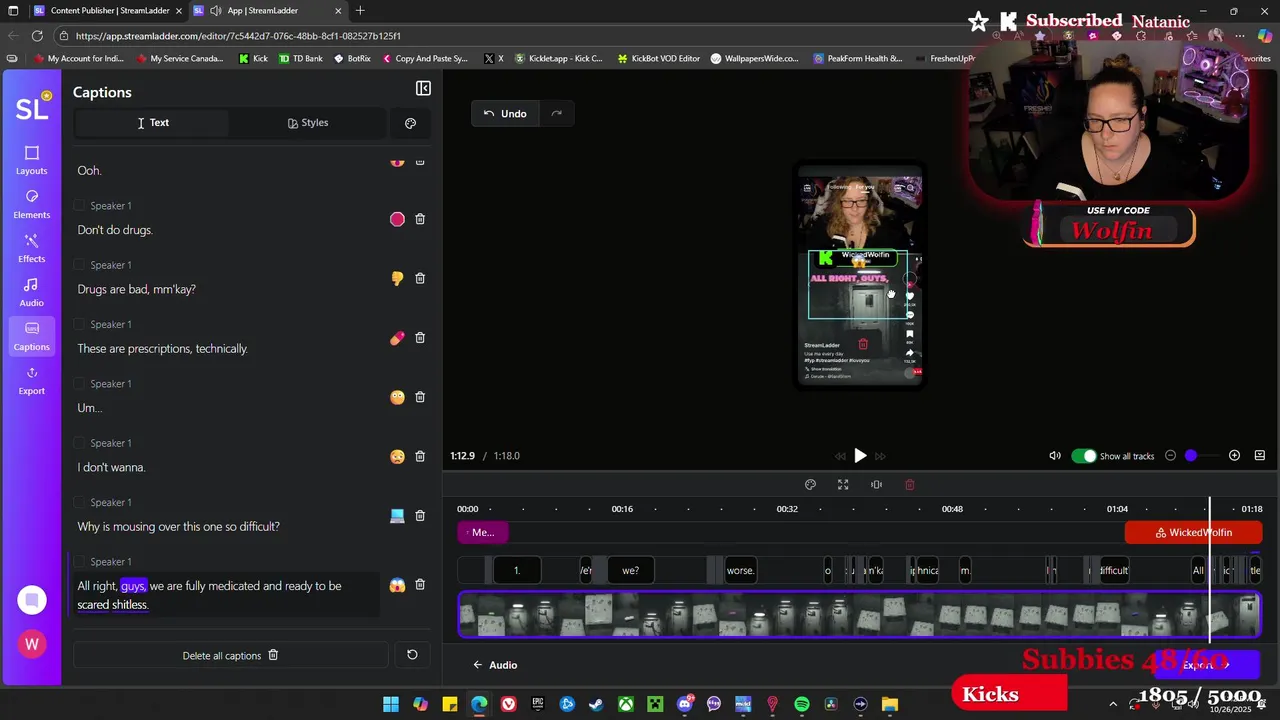The height and width of the screenshot is (720, 1280).
Task: Select the WickedWolfin clip on timeline
Action: pos(1193,533)
